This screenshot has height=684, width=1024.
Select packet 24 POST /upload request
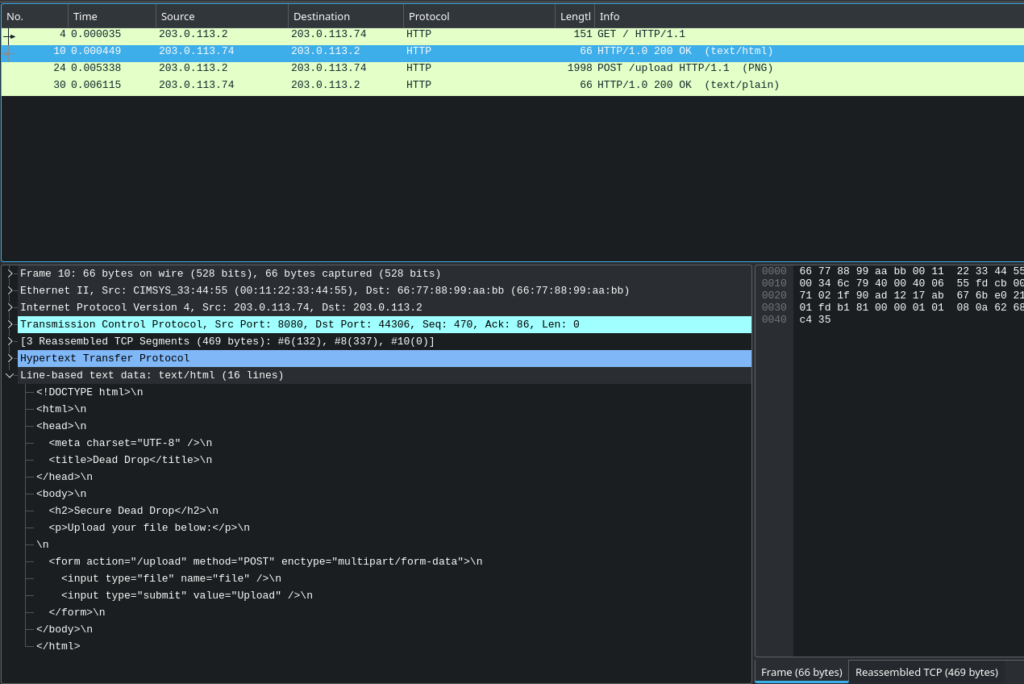pyautogui.click(x=400, y=68)
